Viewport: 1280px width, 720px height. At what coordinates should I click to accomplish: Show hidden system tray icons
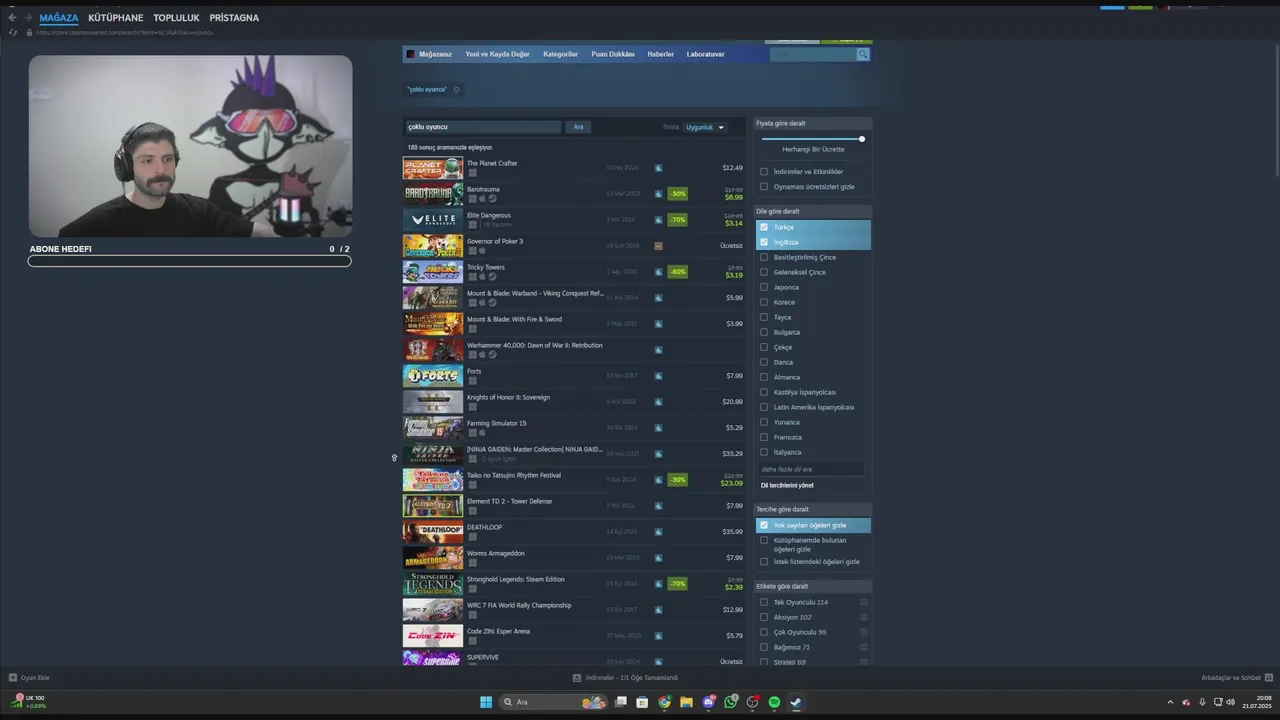[1170, 702]
